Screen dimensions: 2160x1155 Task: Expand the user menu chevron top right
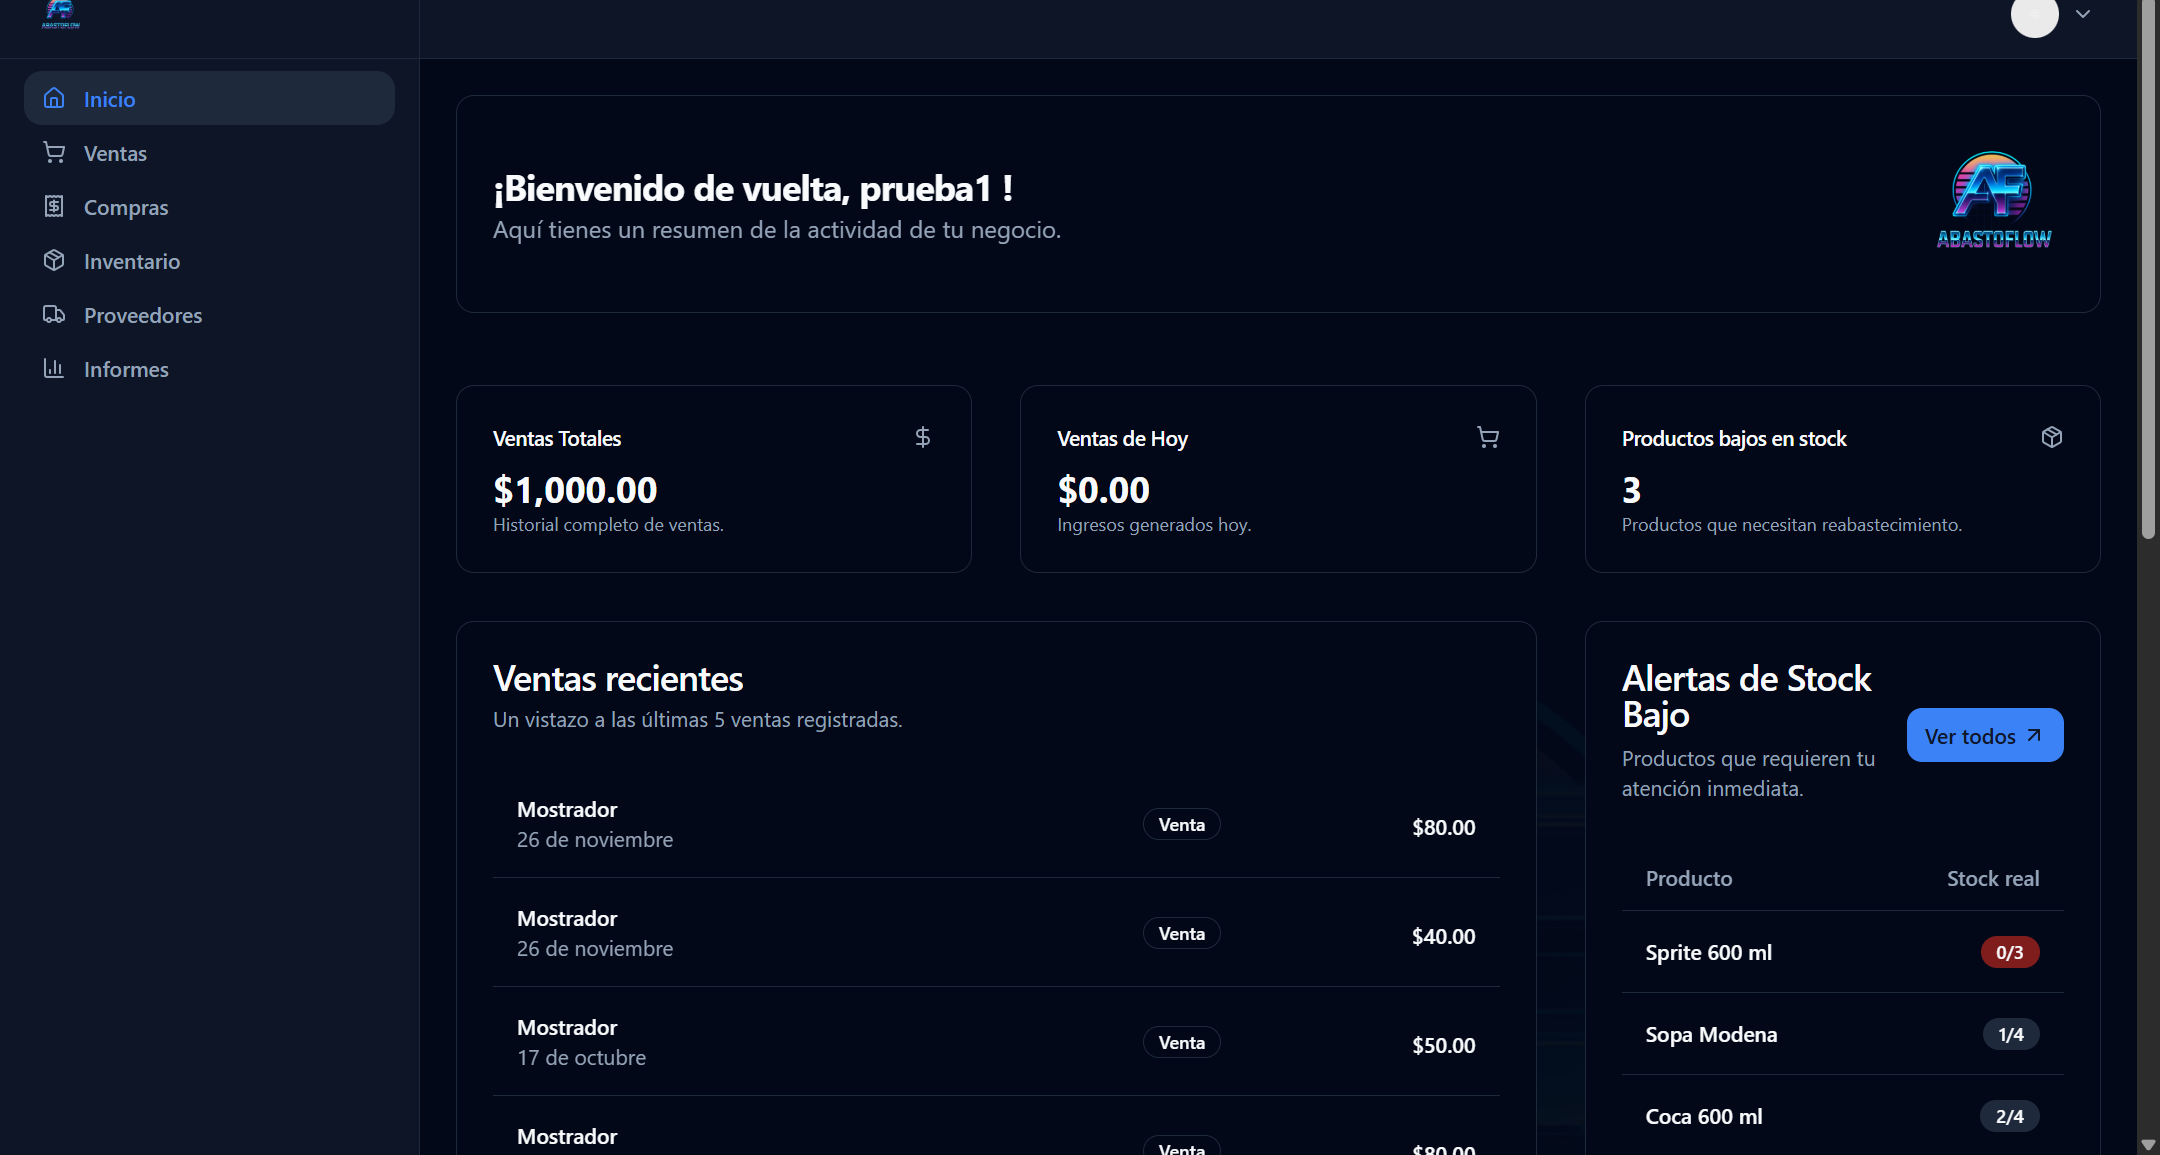pyautogui.click(x=2083, y=14)
